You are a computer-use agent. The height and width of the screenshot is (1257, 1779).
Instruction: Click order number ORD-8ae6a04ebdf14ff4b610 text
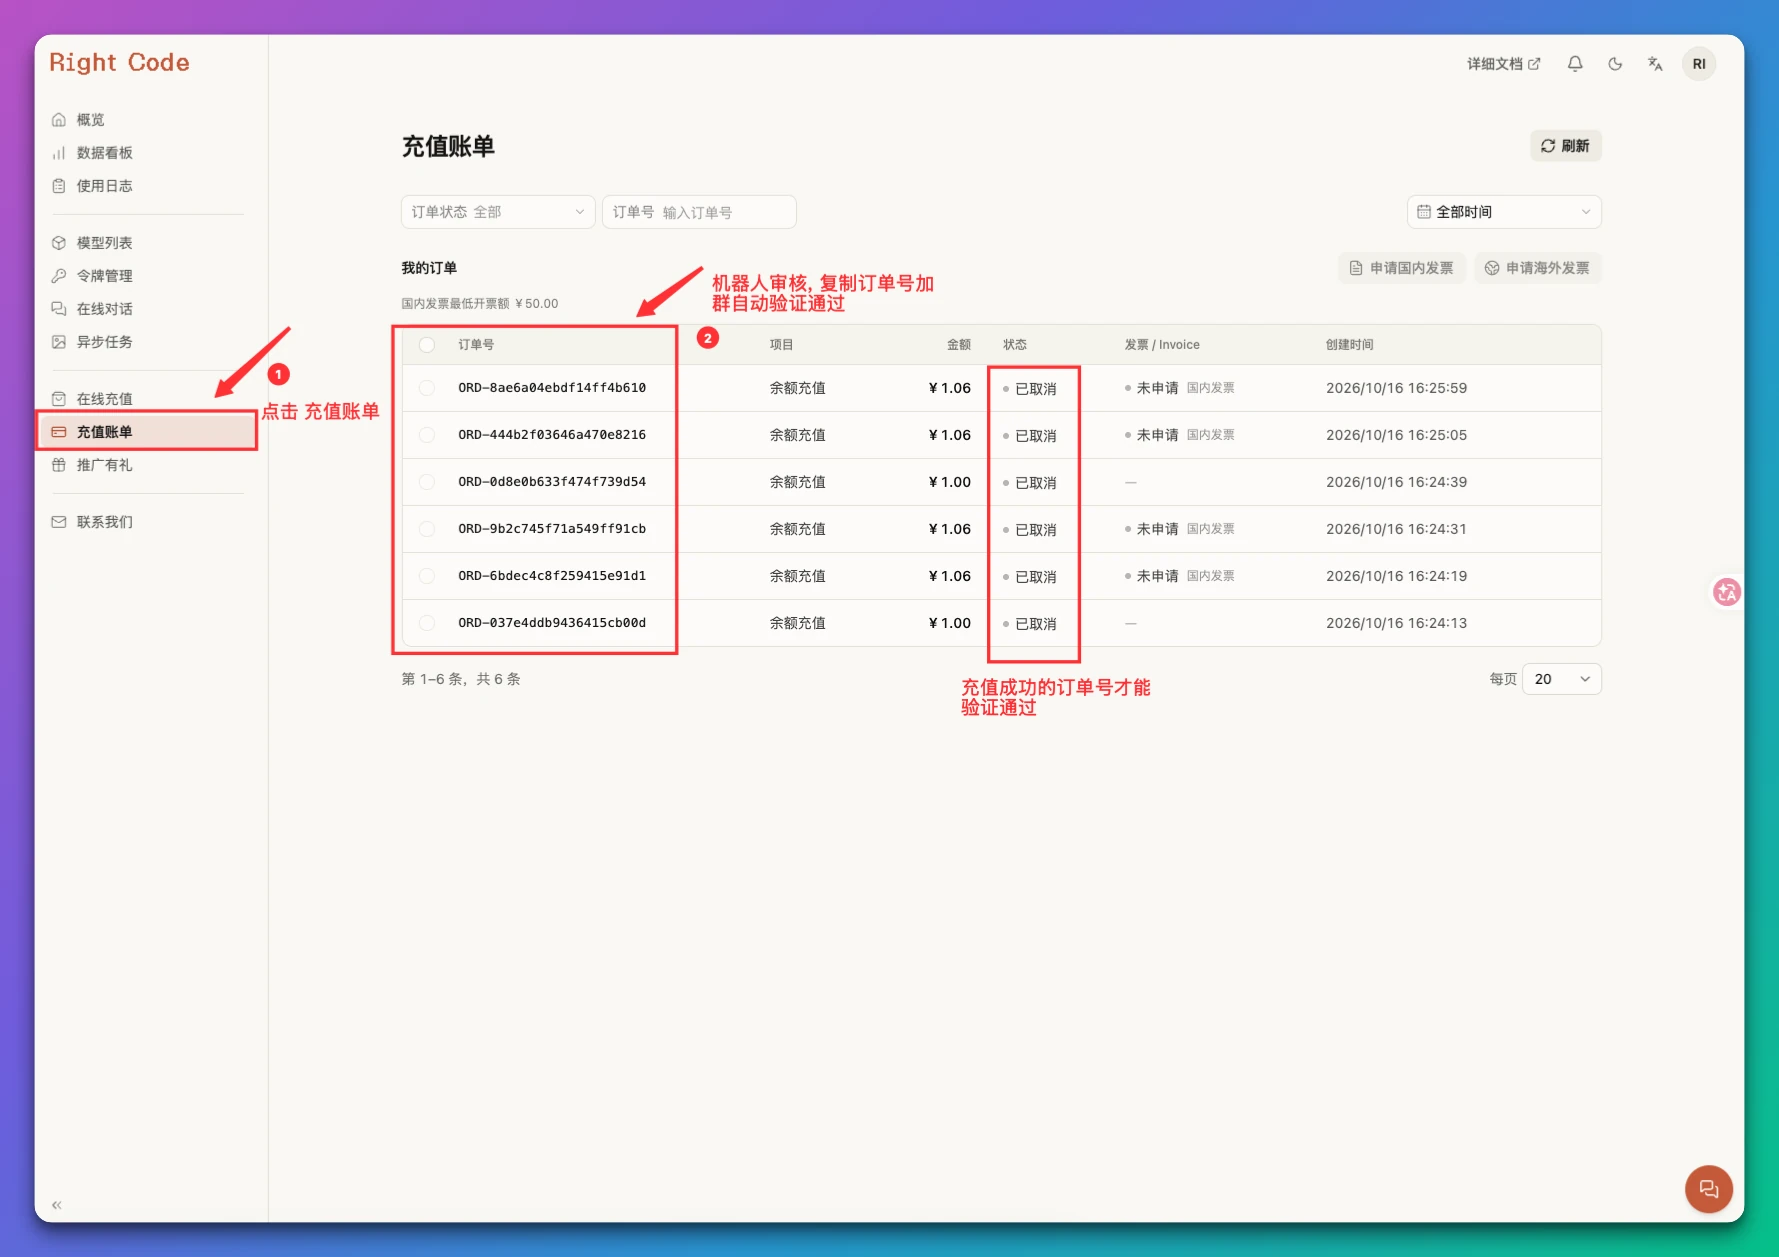[x=552, y=388]
